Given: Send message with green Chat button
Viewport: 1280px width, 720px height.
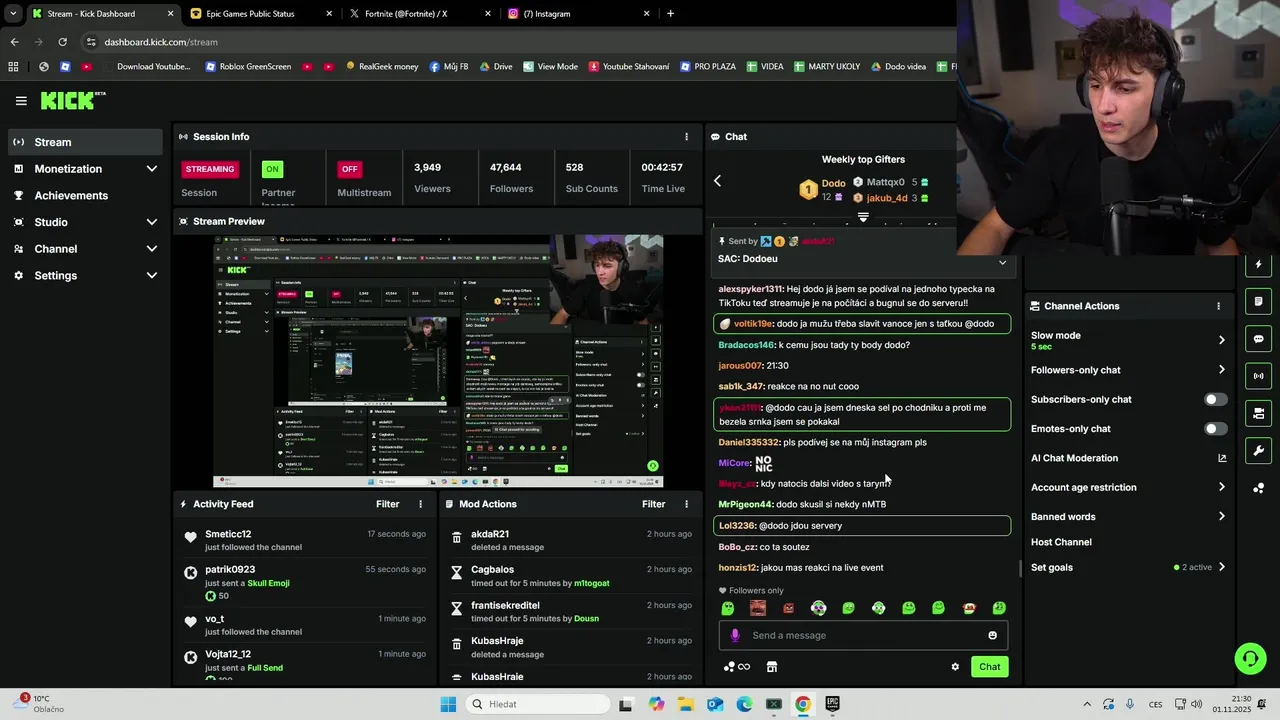Looking at the screenshot, I should [989, 667].
